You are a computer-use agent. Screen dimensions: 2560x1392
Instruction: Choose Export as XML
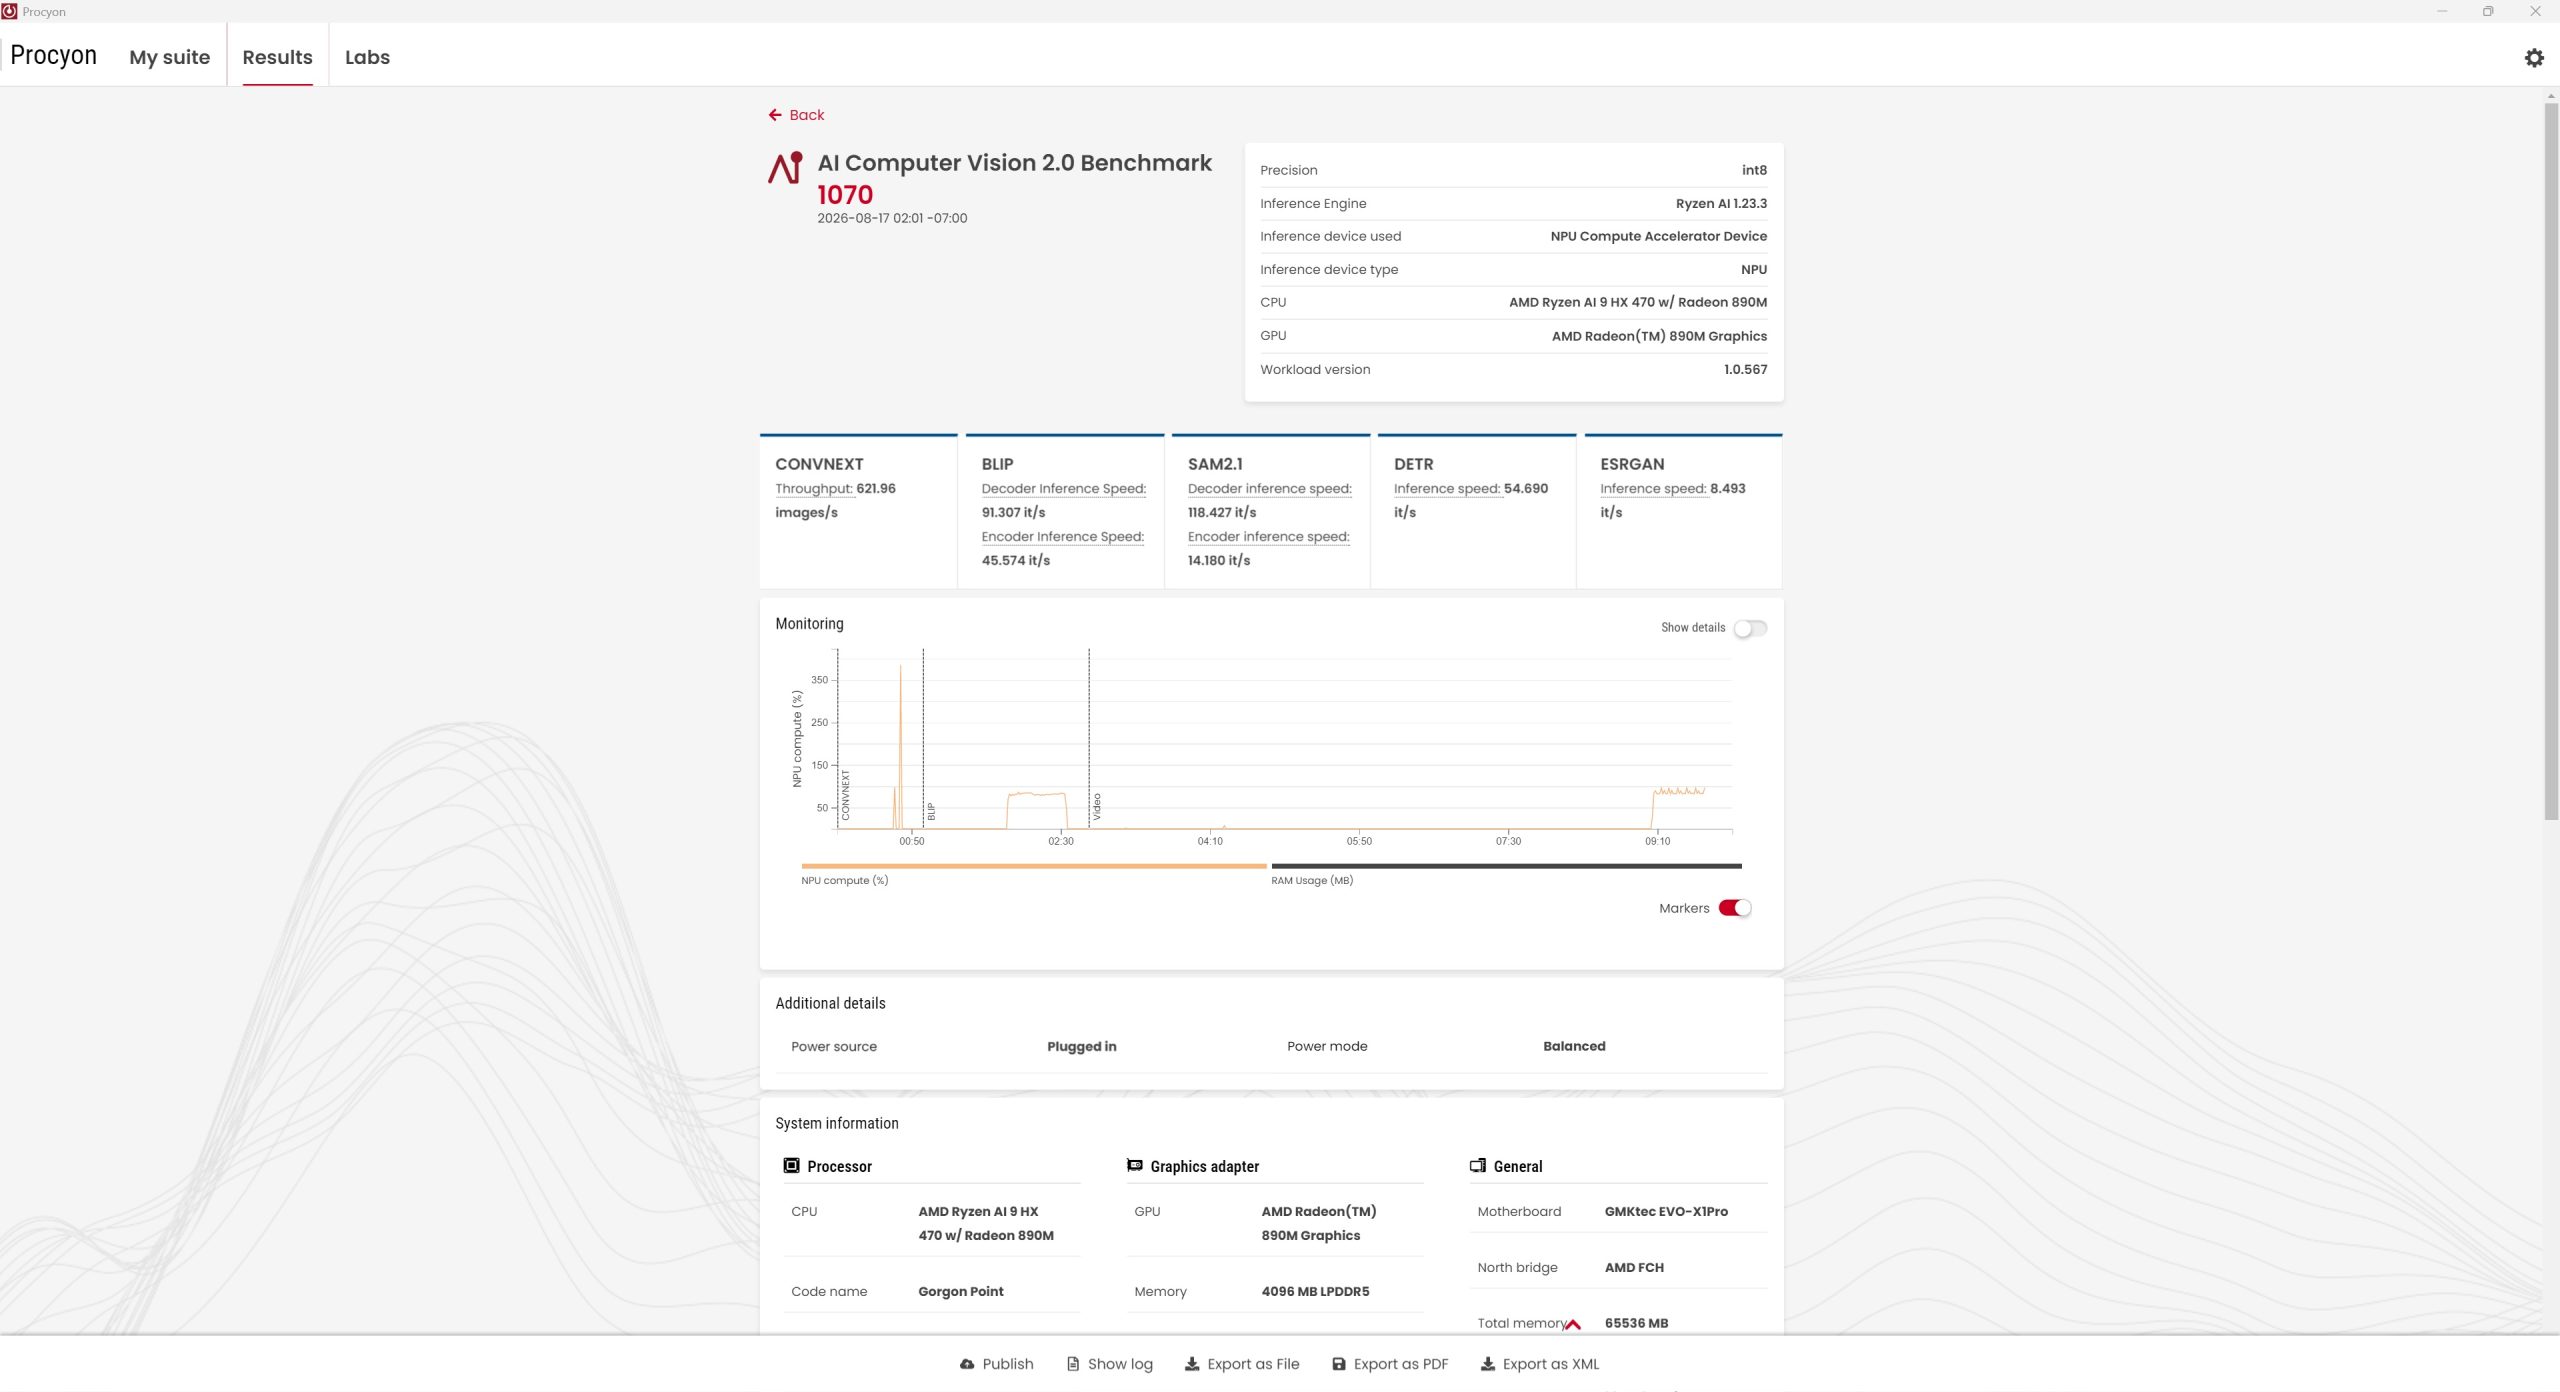[1540, 1364]
